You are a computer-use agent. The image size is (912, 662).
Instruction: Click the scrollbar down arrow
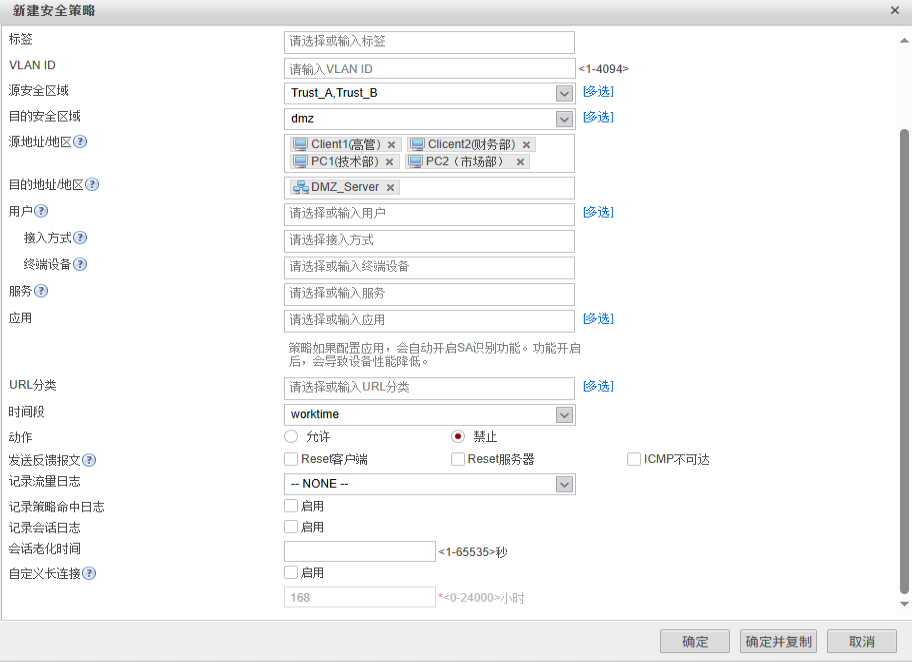point(904,604)
